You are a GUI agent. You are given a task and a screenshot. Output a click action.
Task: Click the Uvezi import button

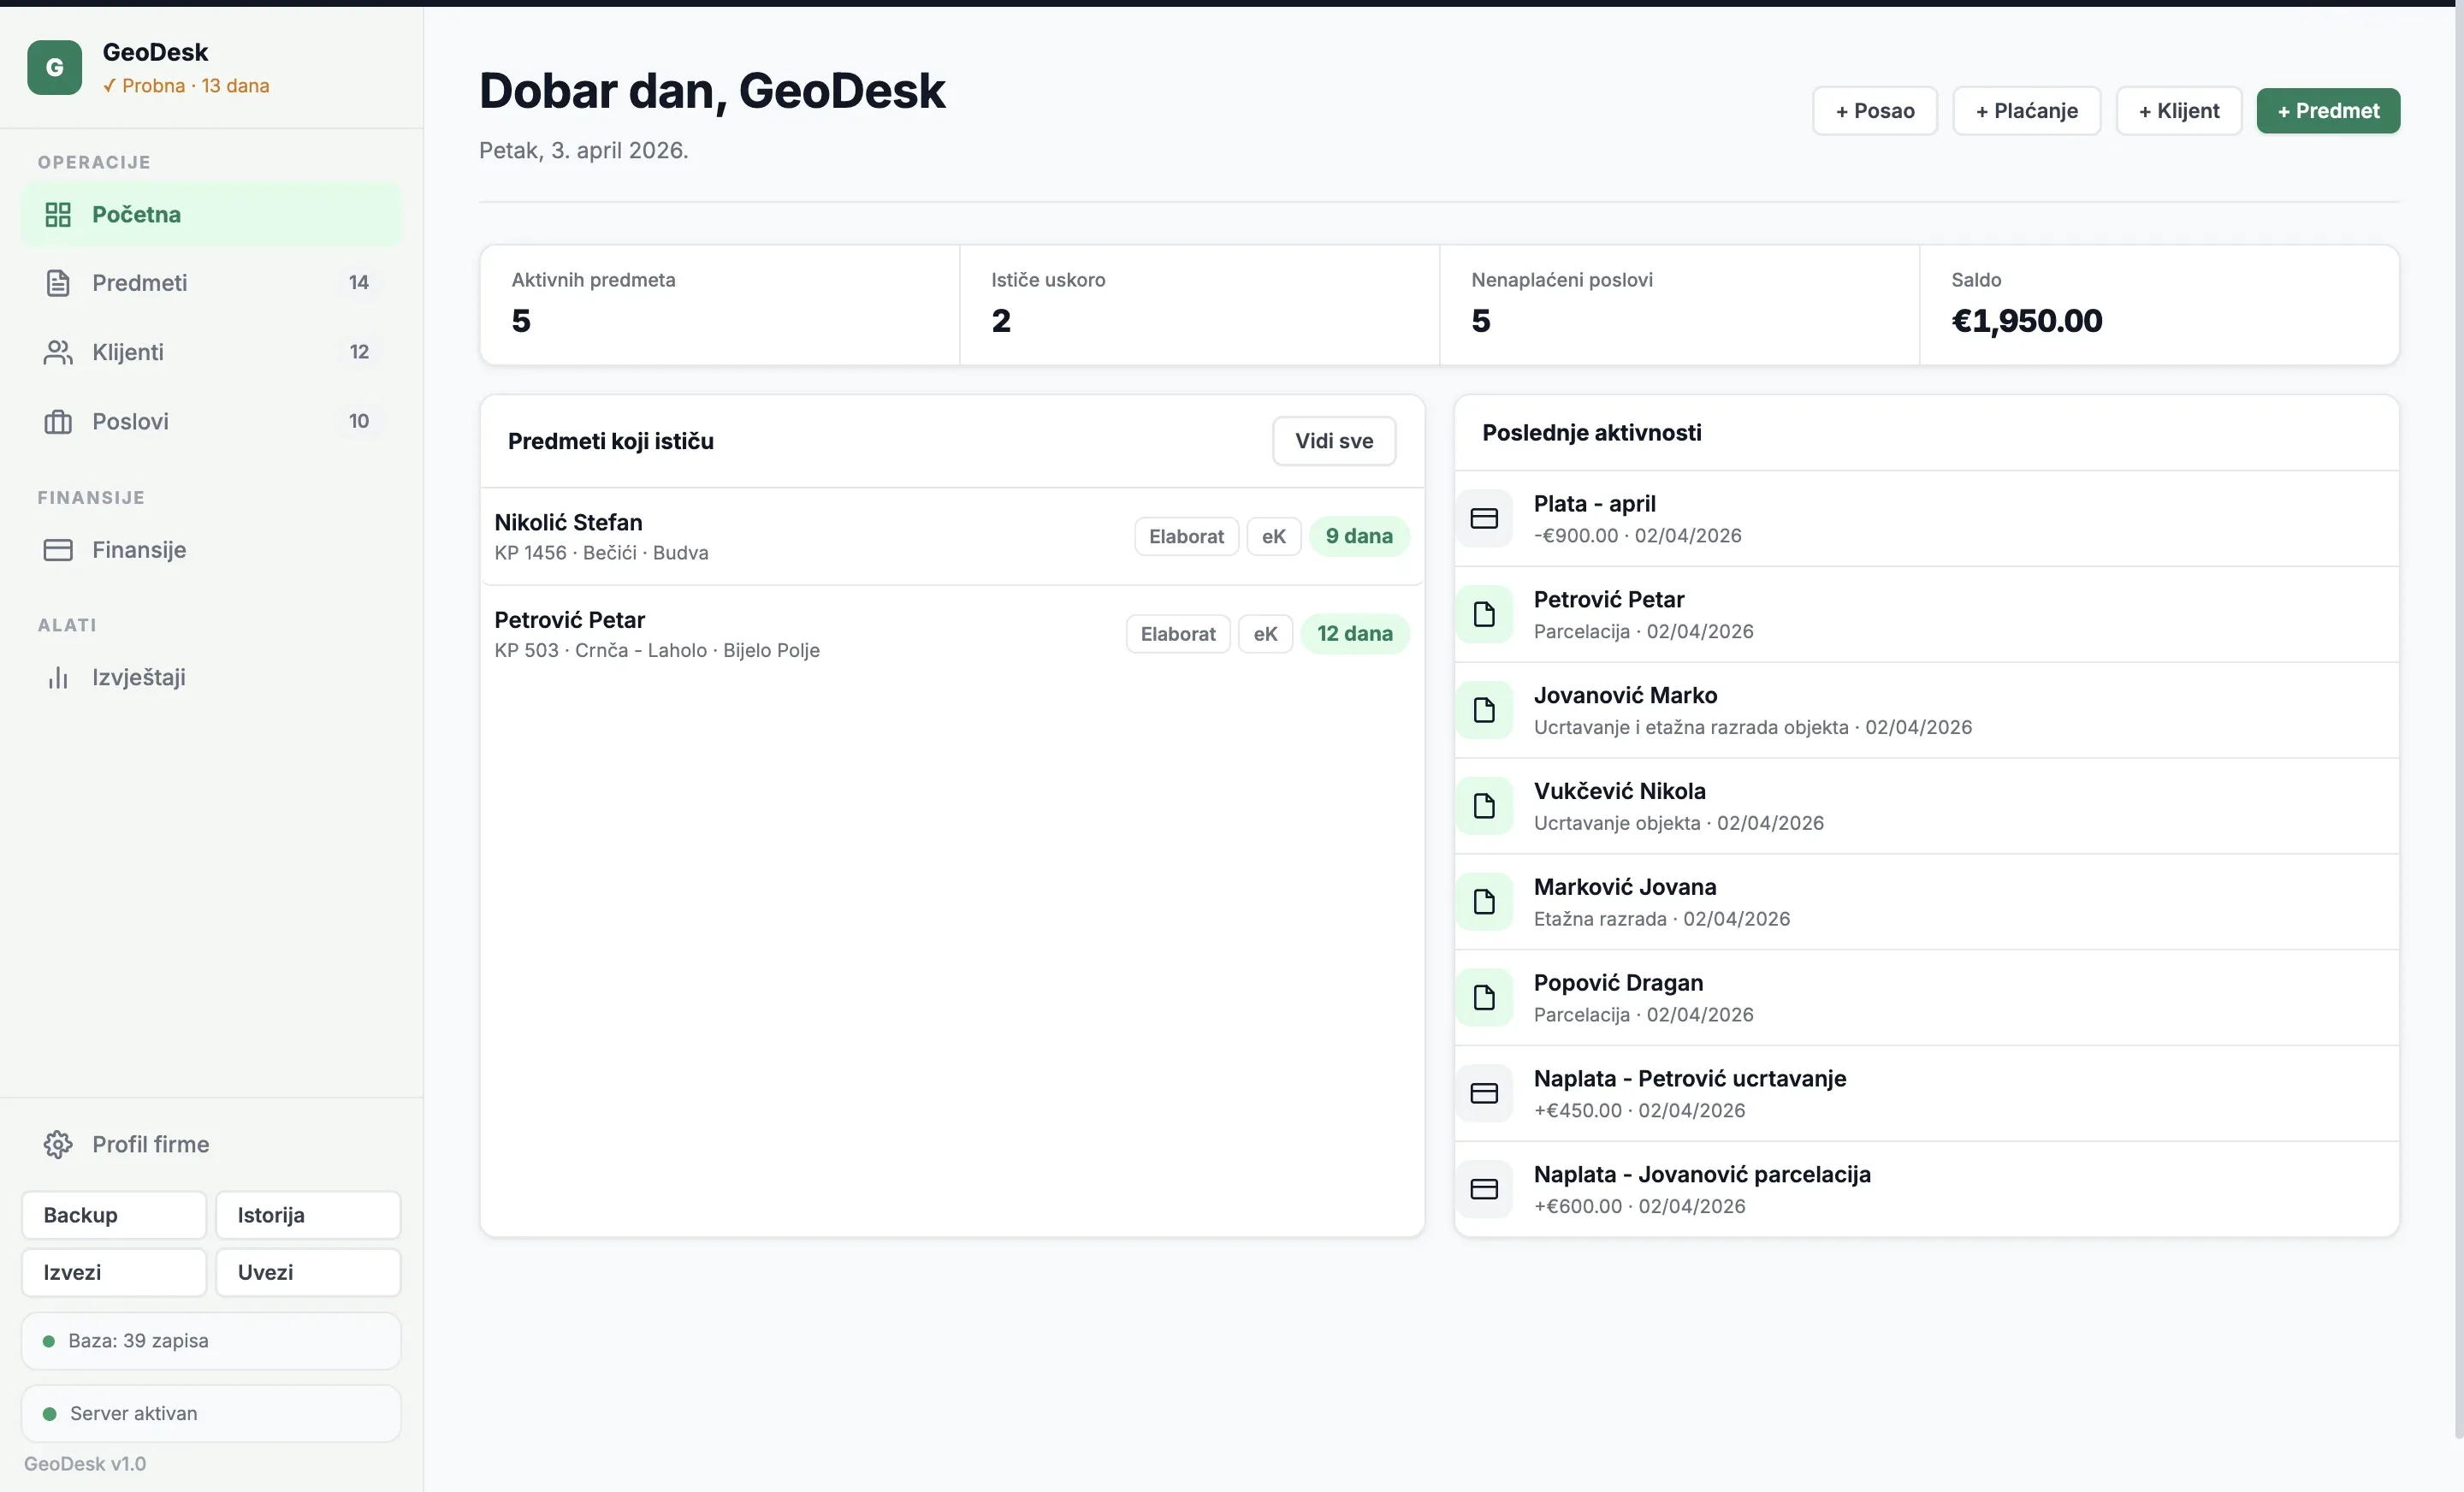tap(308, 1272)
